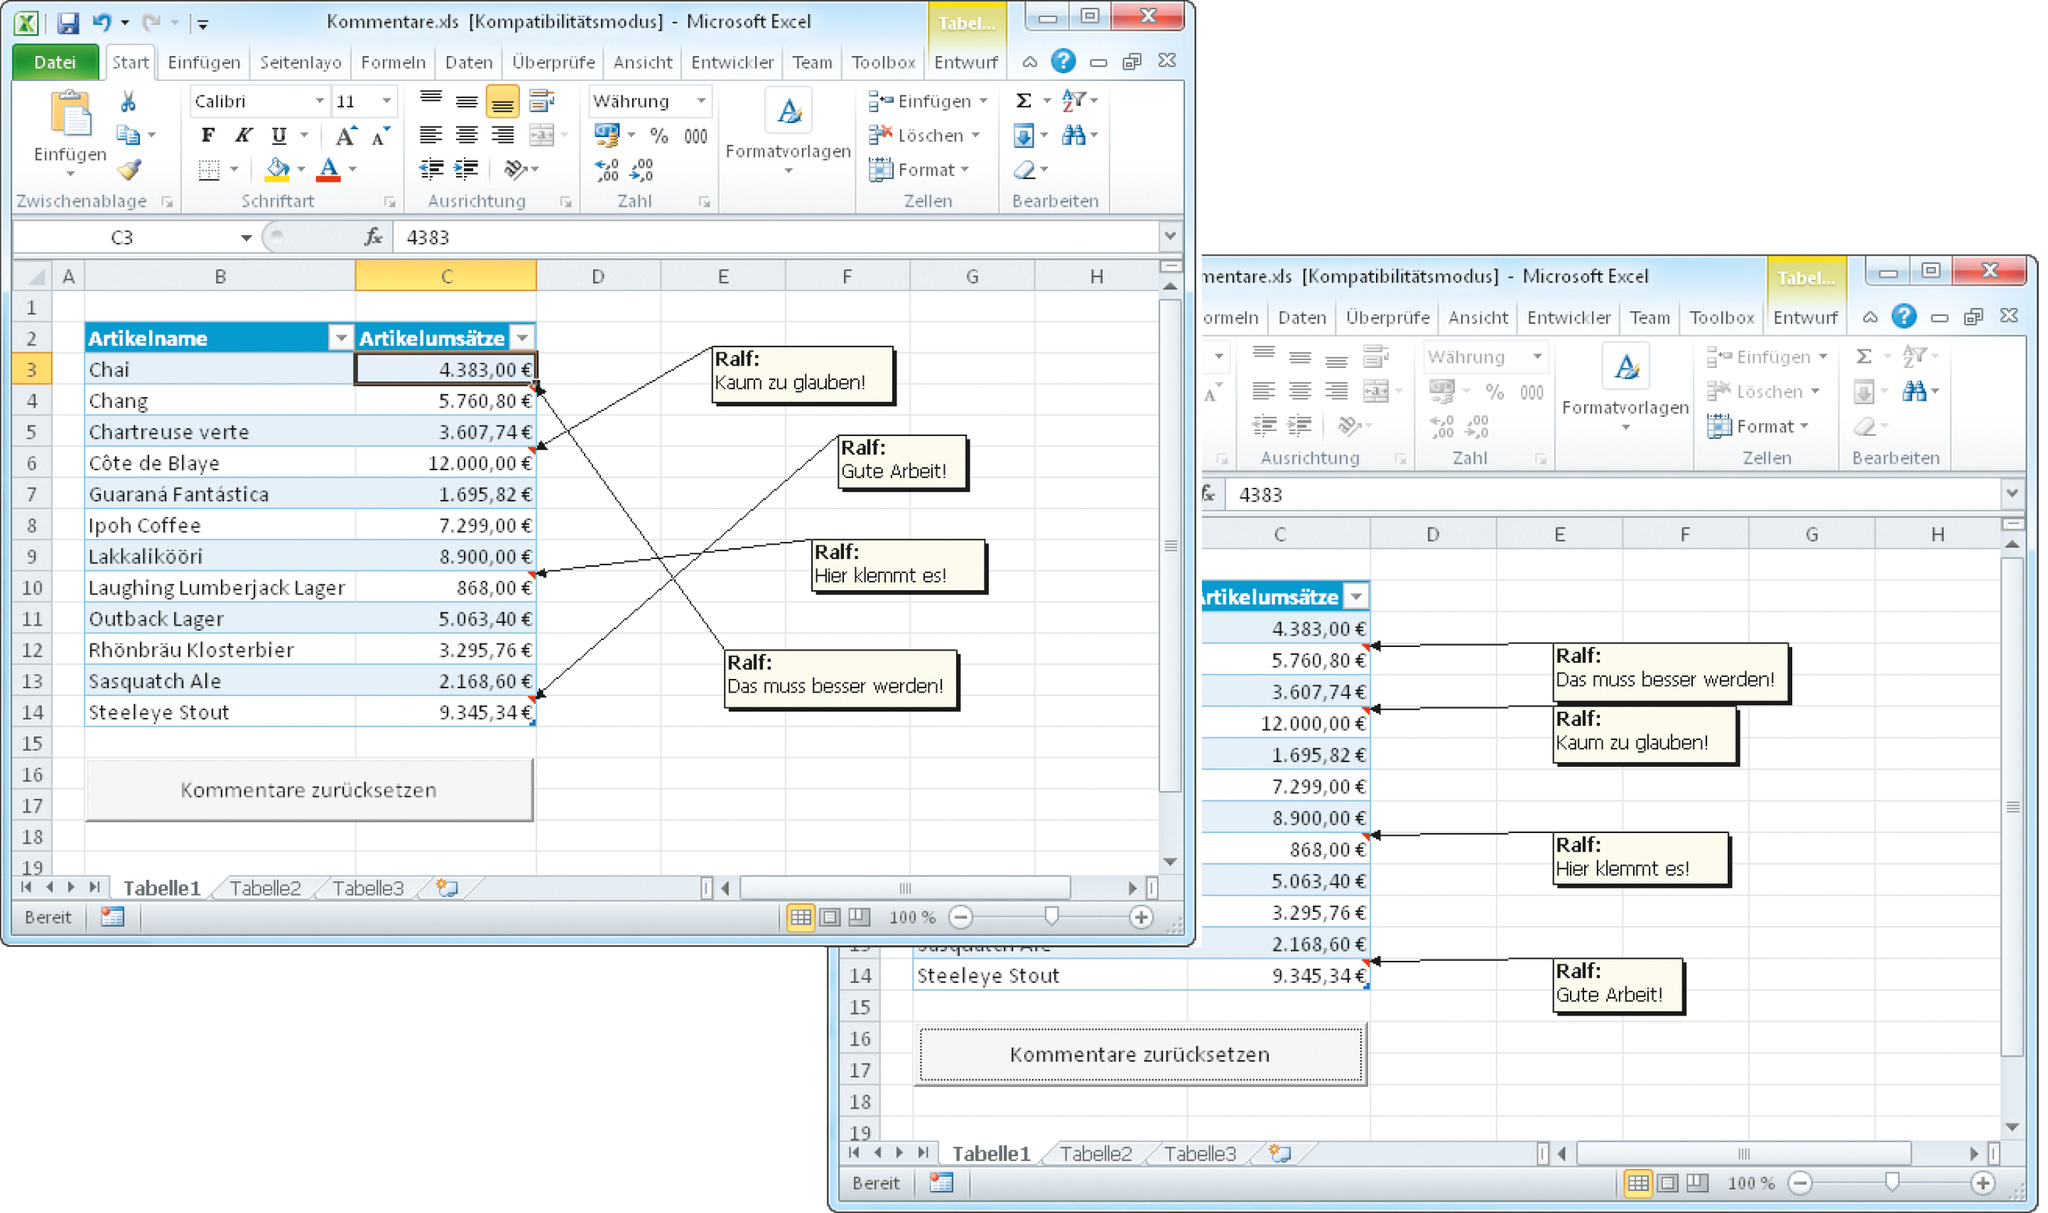
Task: Toggle italic formatting K button
Action: (243, 135)
